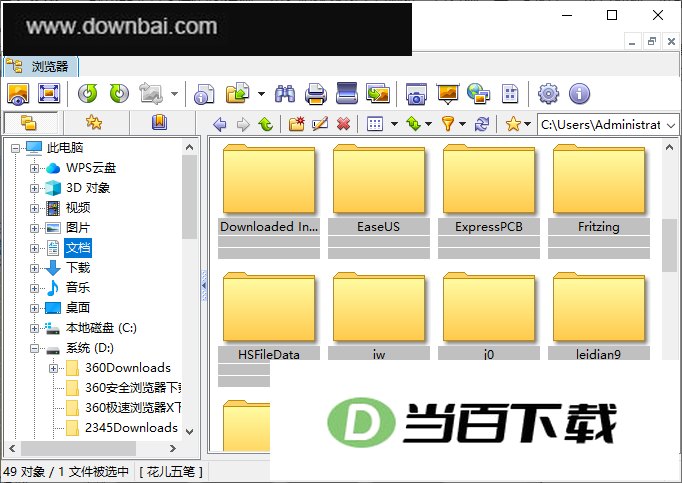Open the dropdown next to export-folder icon
This screenshot has width=682, height=483.
click(261, 94)
